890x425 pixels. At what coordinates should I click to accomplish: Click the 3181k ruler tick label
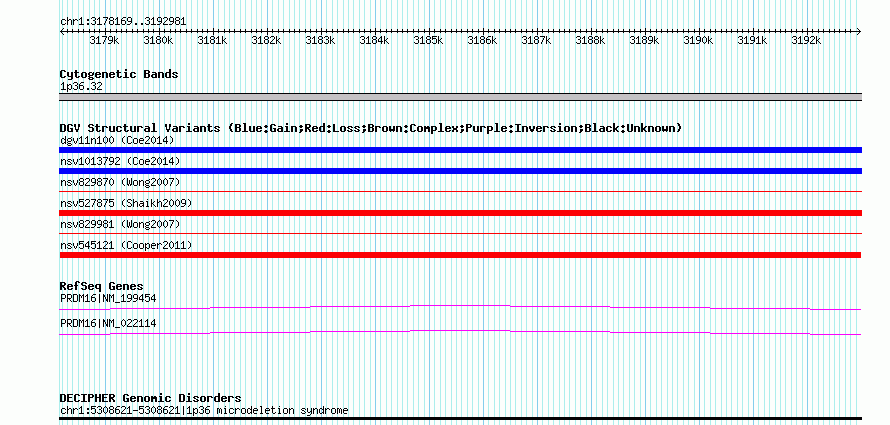pos(212,40)
